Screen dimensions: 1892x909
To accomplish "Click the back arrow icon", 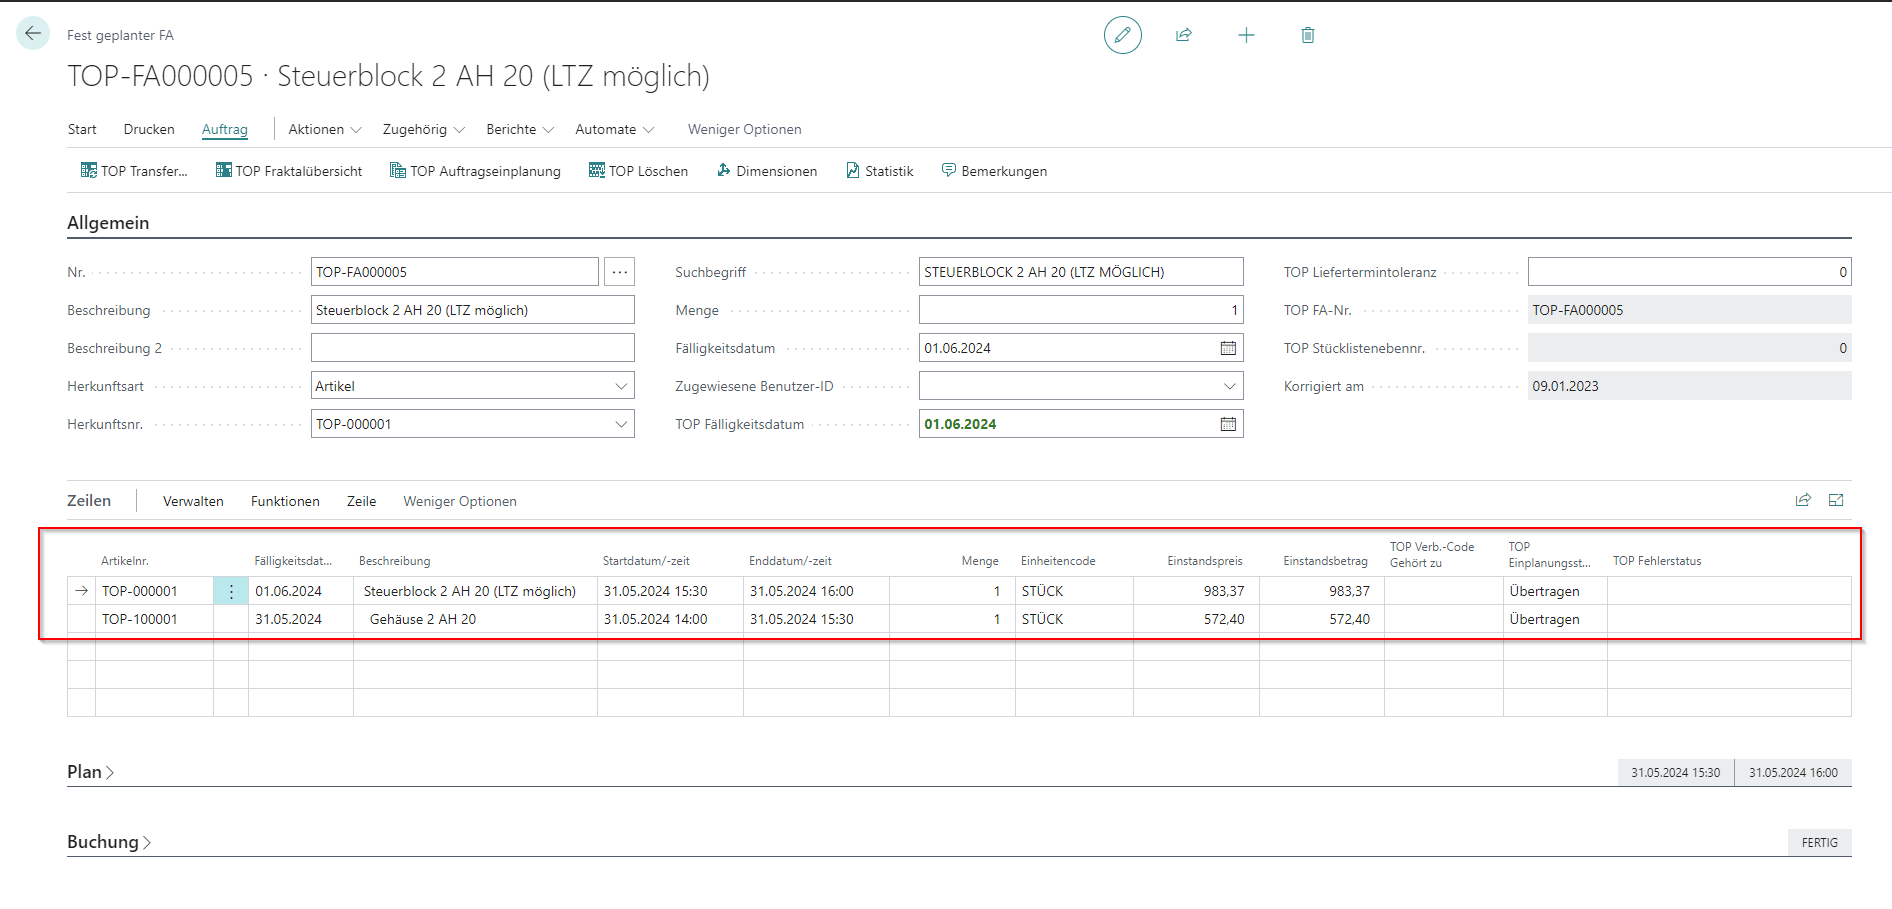I will pos(33,33).
